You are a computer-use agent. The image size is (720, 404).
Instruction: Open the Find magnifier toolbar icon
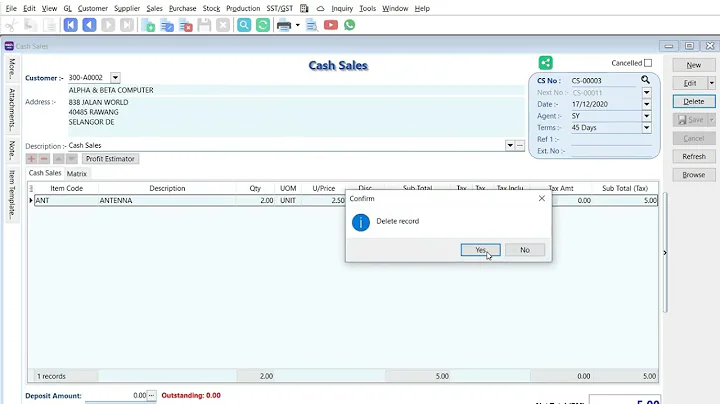[244, 25]
